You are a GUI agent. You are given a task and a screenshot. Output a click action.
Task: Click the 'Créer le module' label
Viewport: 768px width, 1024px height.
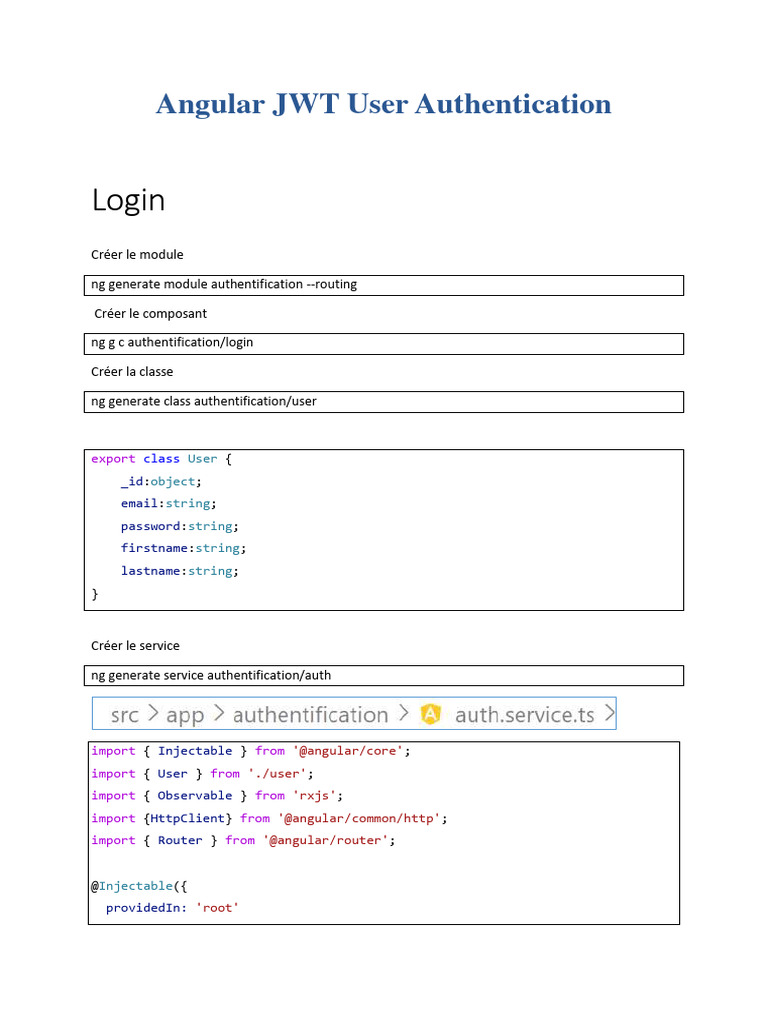click(x=137, y=255)
